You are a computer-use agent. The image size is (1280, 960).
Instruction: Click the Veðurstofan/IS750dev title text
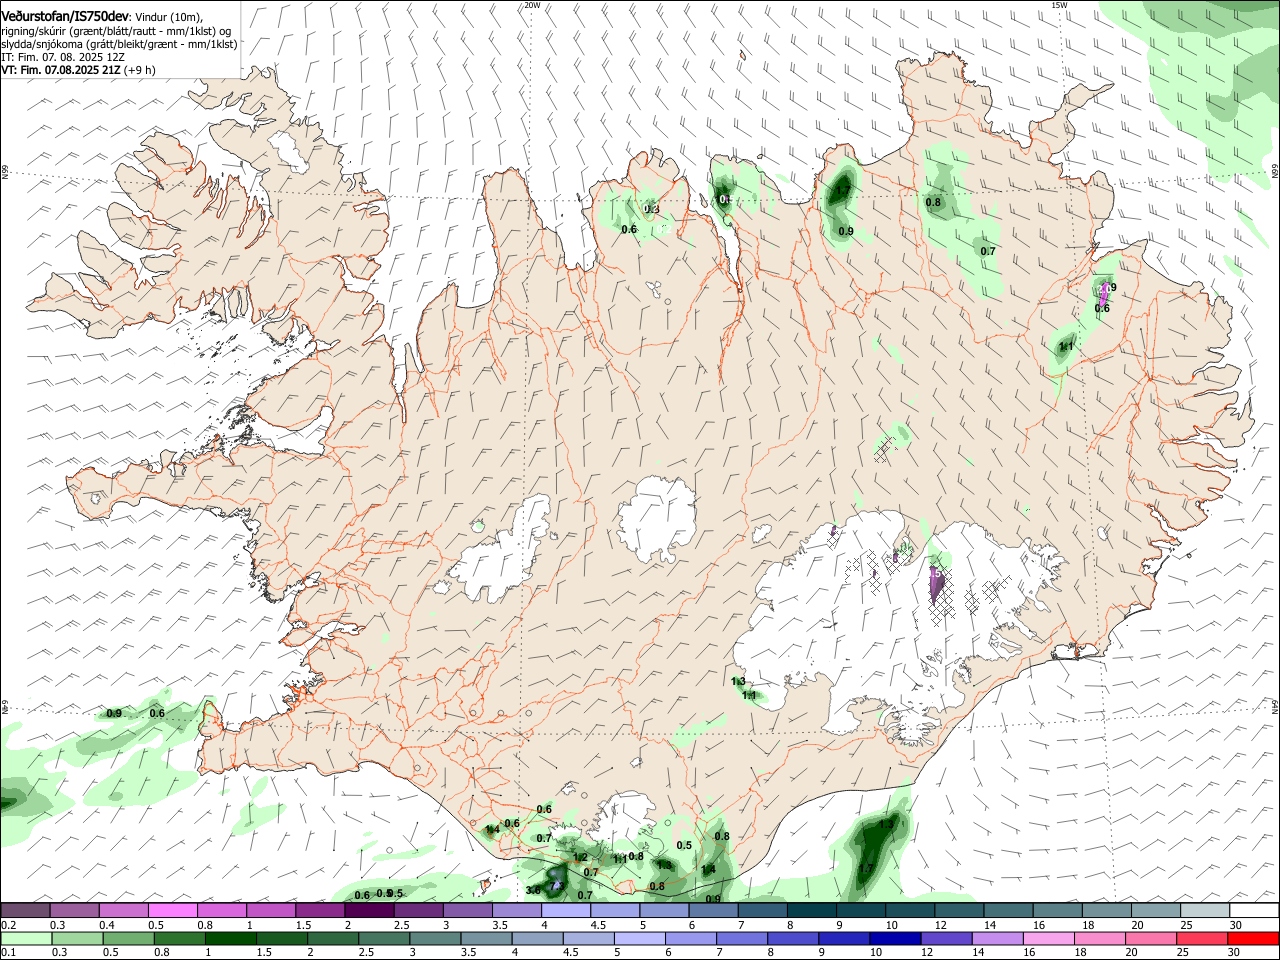pos(64,17)
